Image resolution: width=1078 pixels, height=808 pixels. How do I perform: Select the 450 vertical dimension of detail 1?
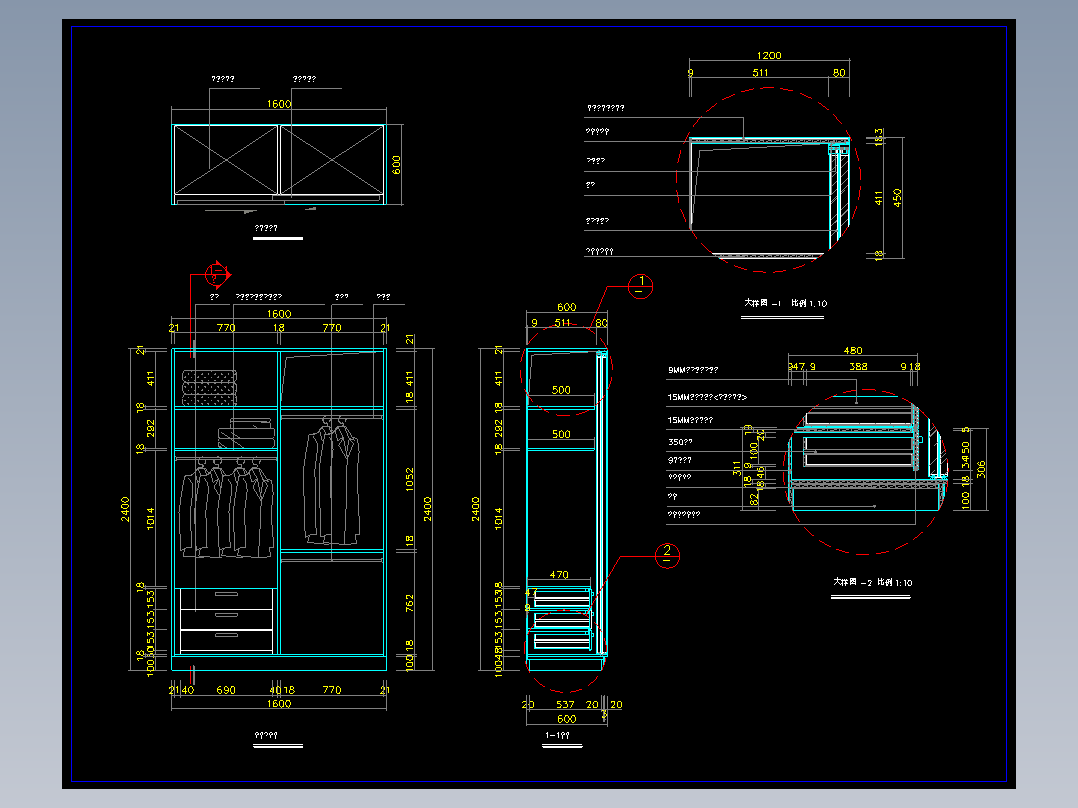click(x=897, y=198)
